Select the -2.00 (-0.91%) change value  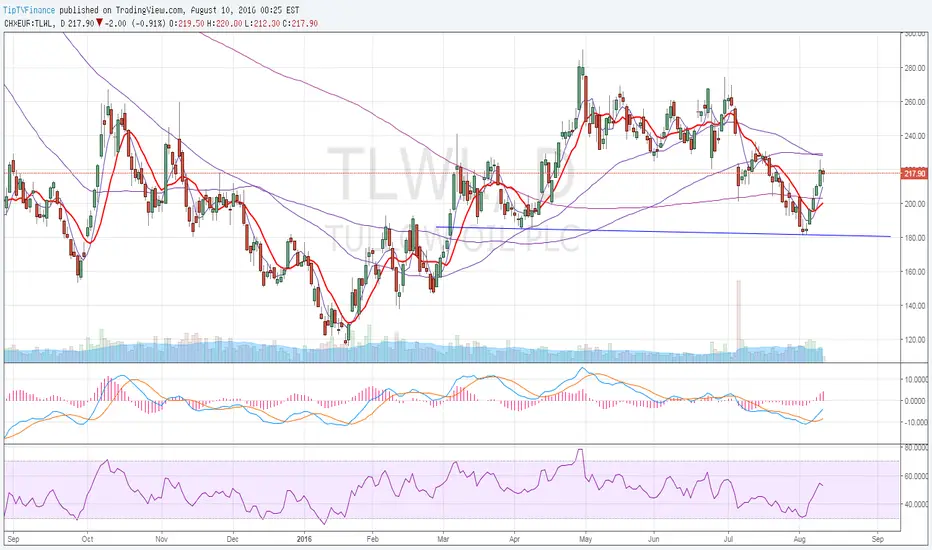pos(136,23)
